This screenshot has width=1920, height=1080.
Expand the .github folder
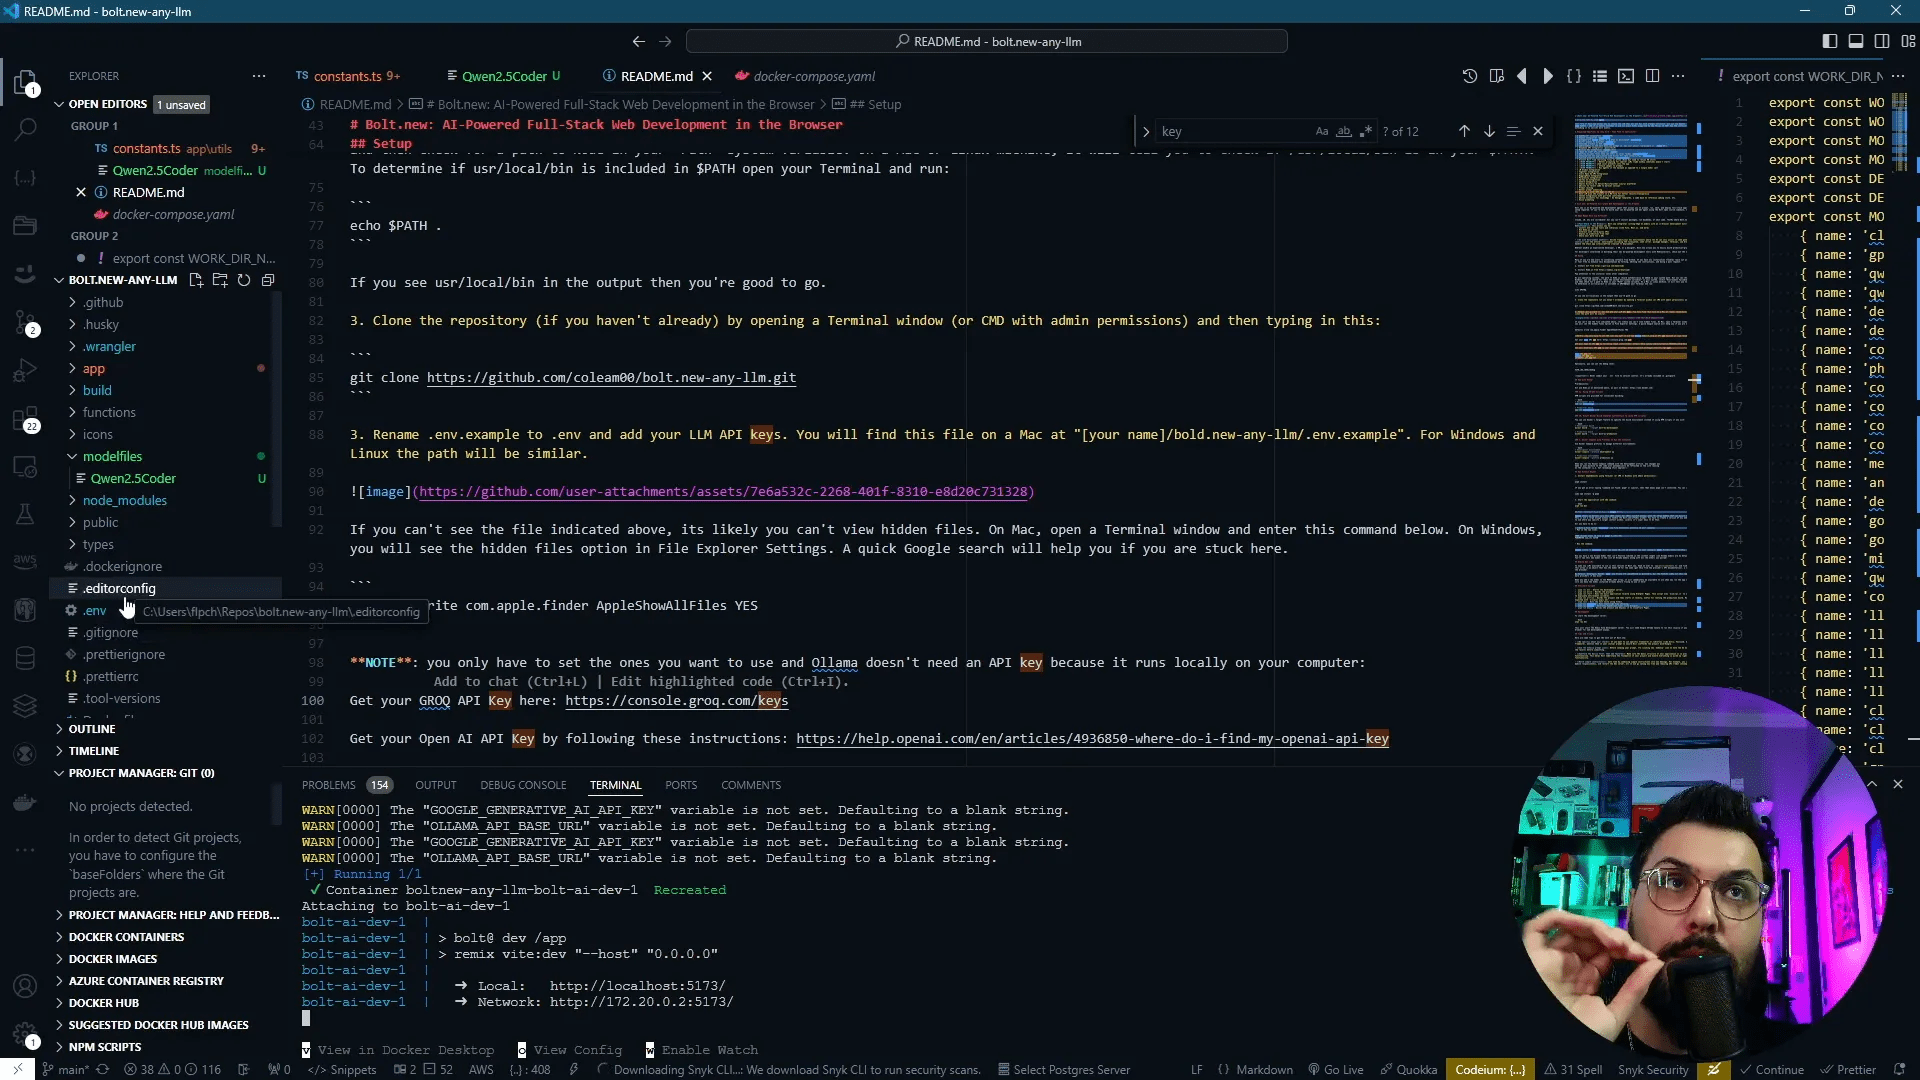click(103, 302)
